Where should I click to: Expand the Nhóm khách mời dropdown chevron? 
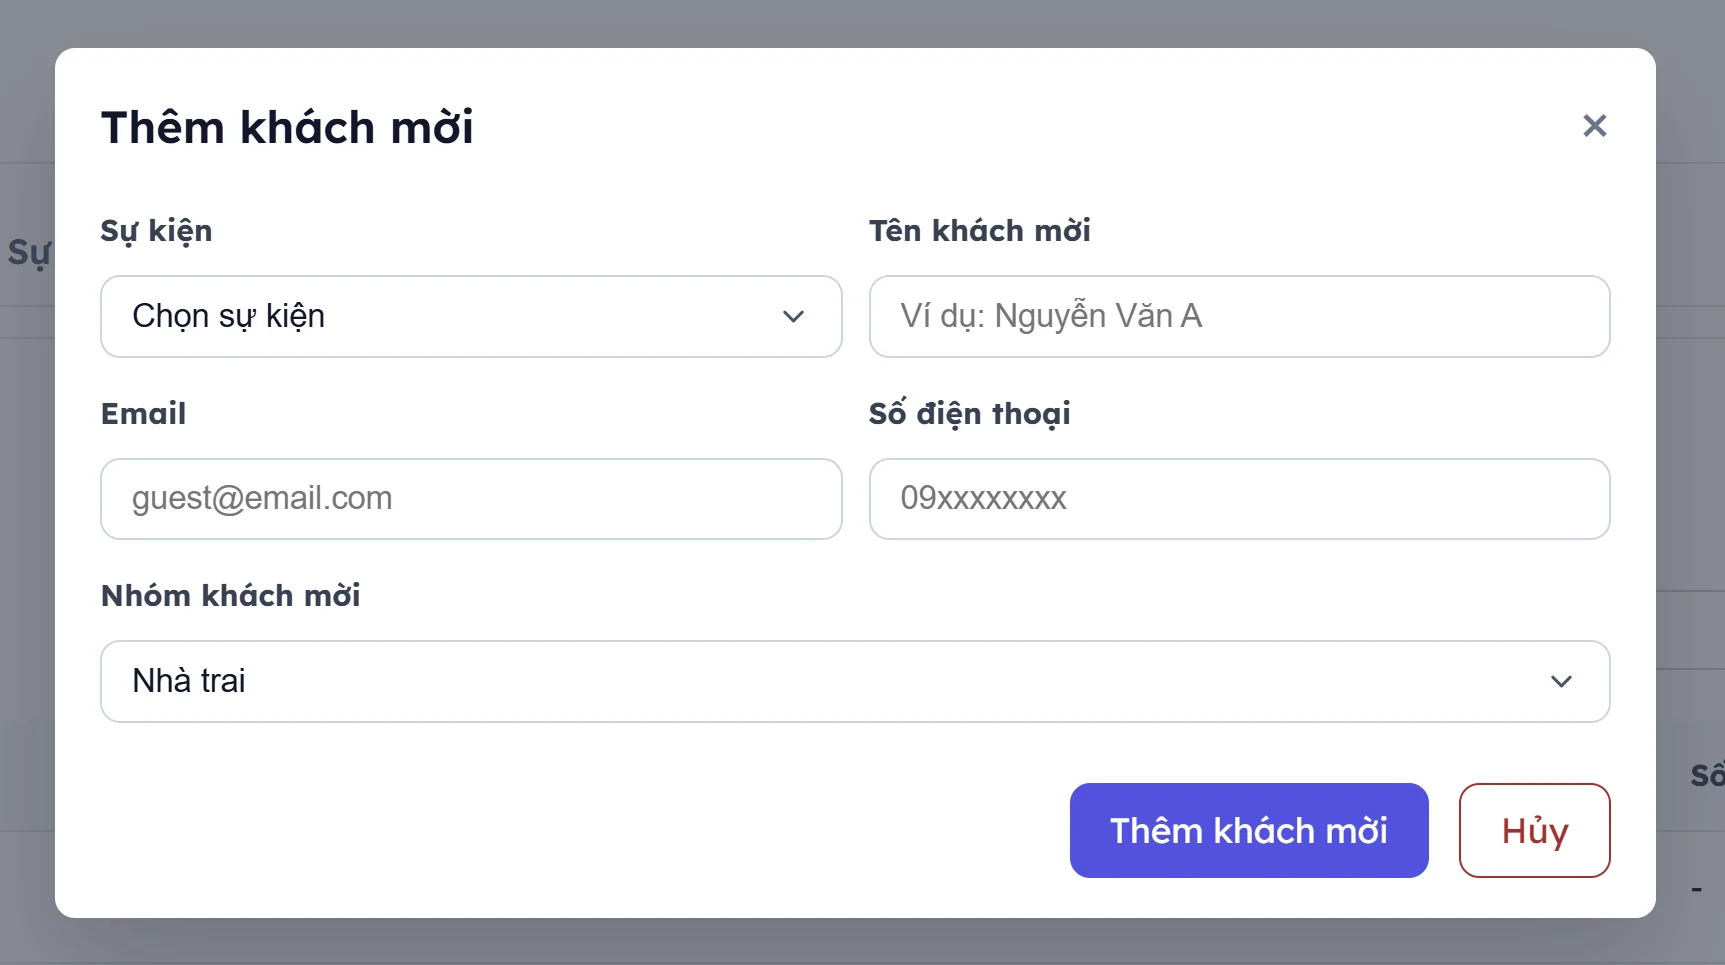pos(1561,681)
